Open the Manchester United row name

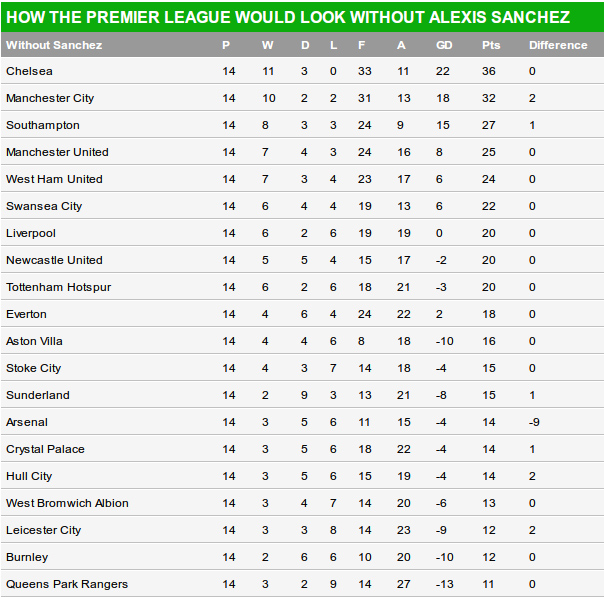57,153
